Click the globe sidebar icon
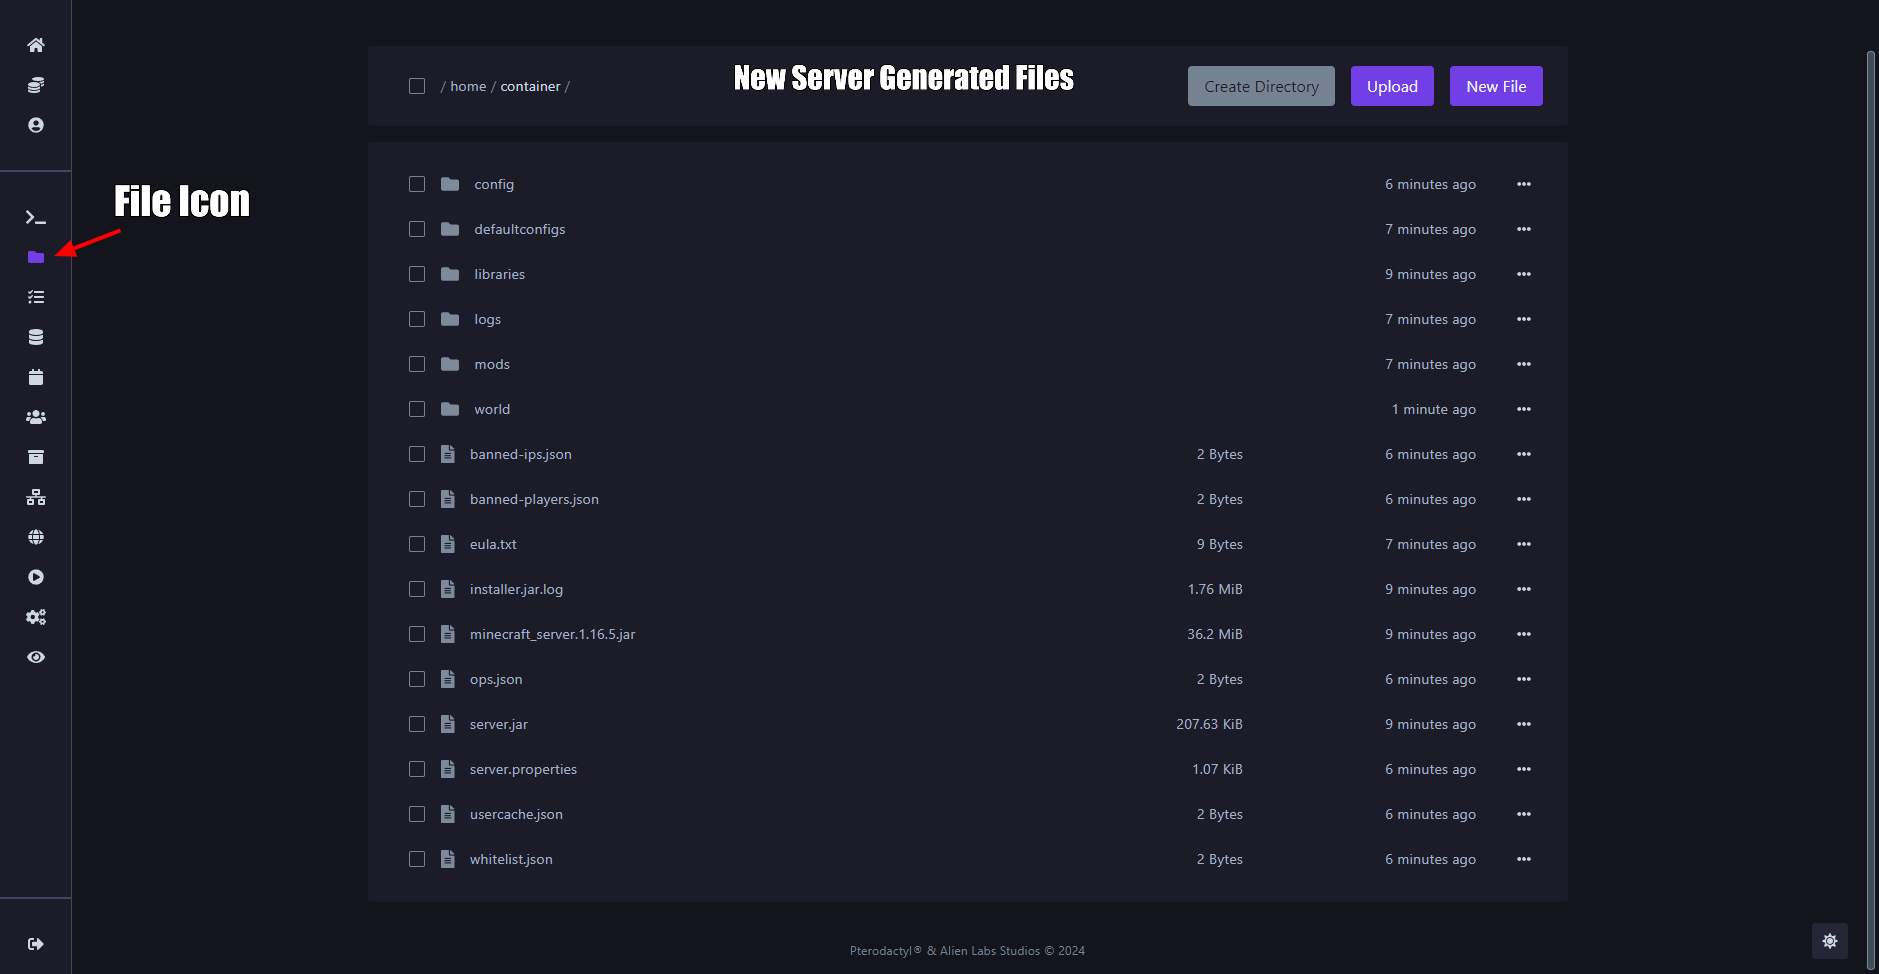This screenshot has width=1879, height=974. tap(36, 537)
